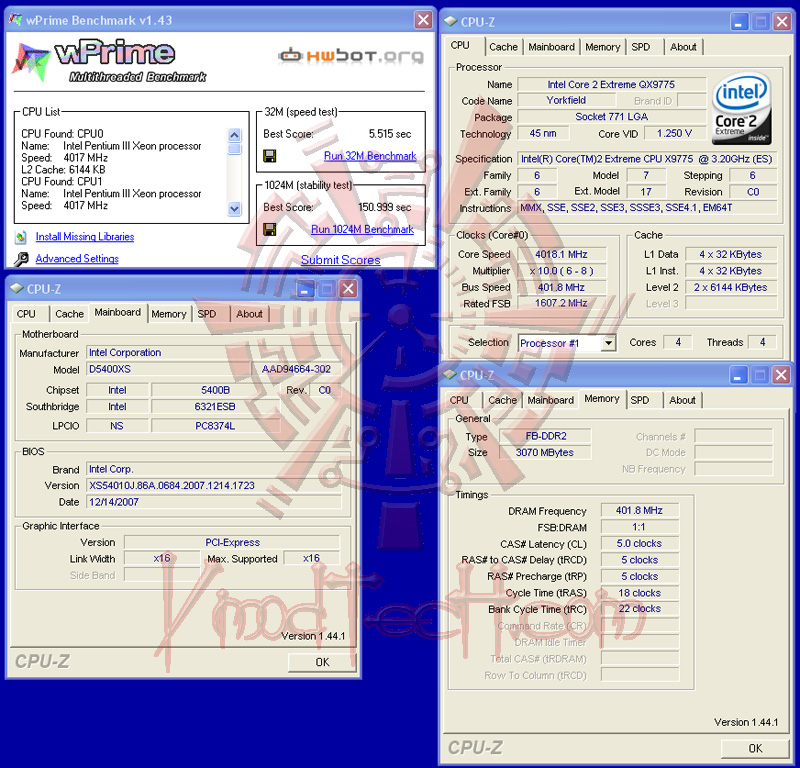Run the 1024M Benchmark
The image size is (800, 768).
[x=362, y=229]
